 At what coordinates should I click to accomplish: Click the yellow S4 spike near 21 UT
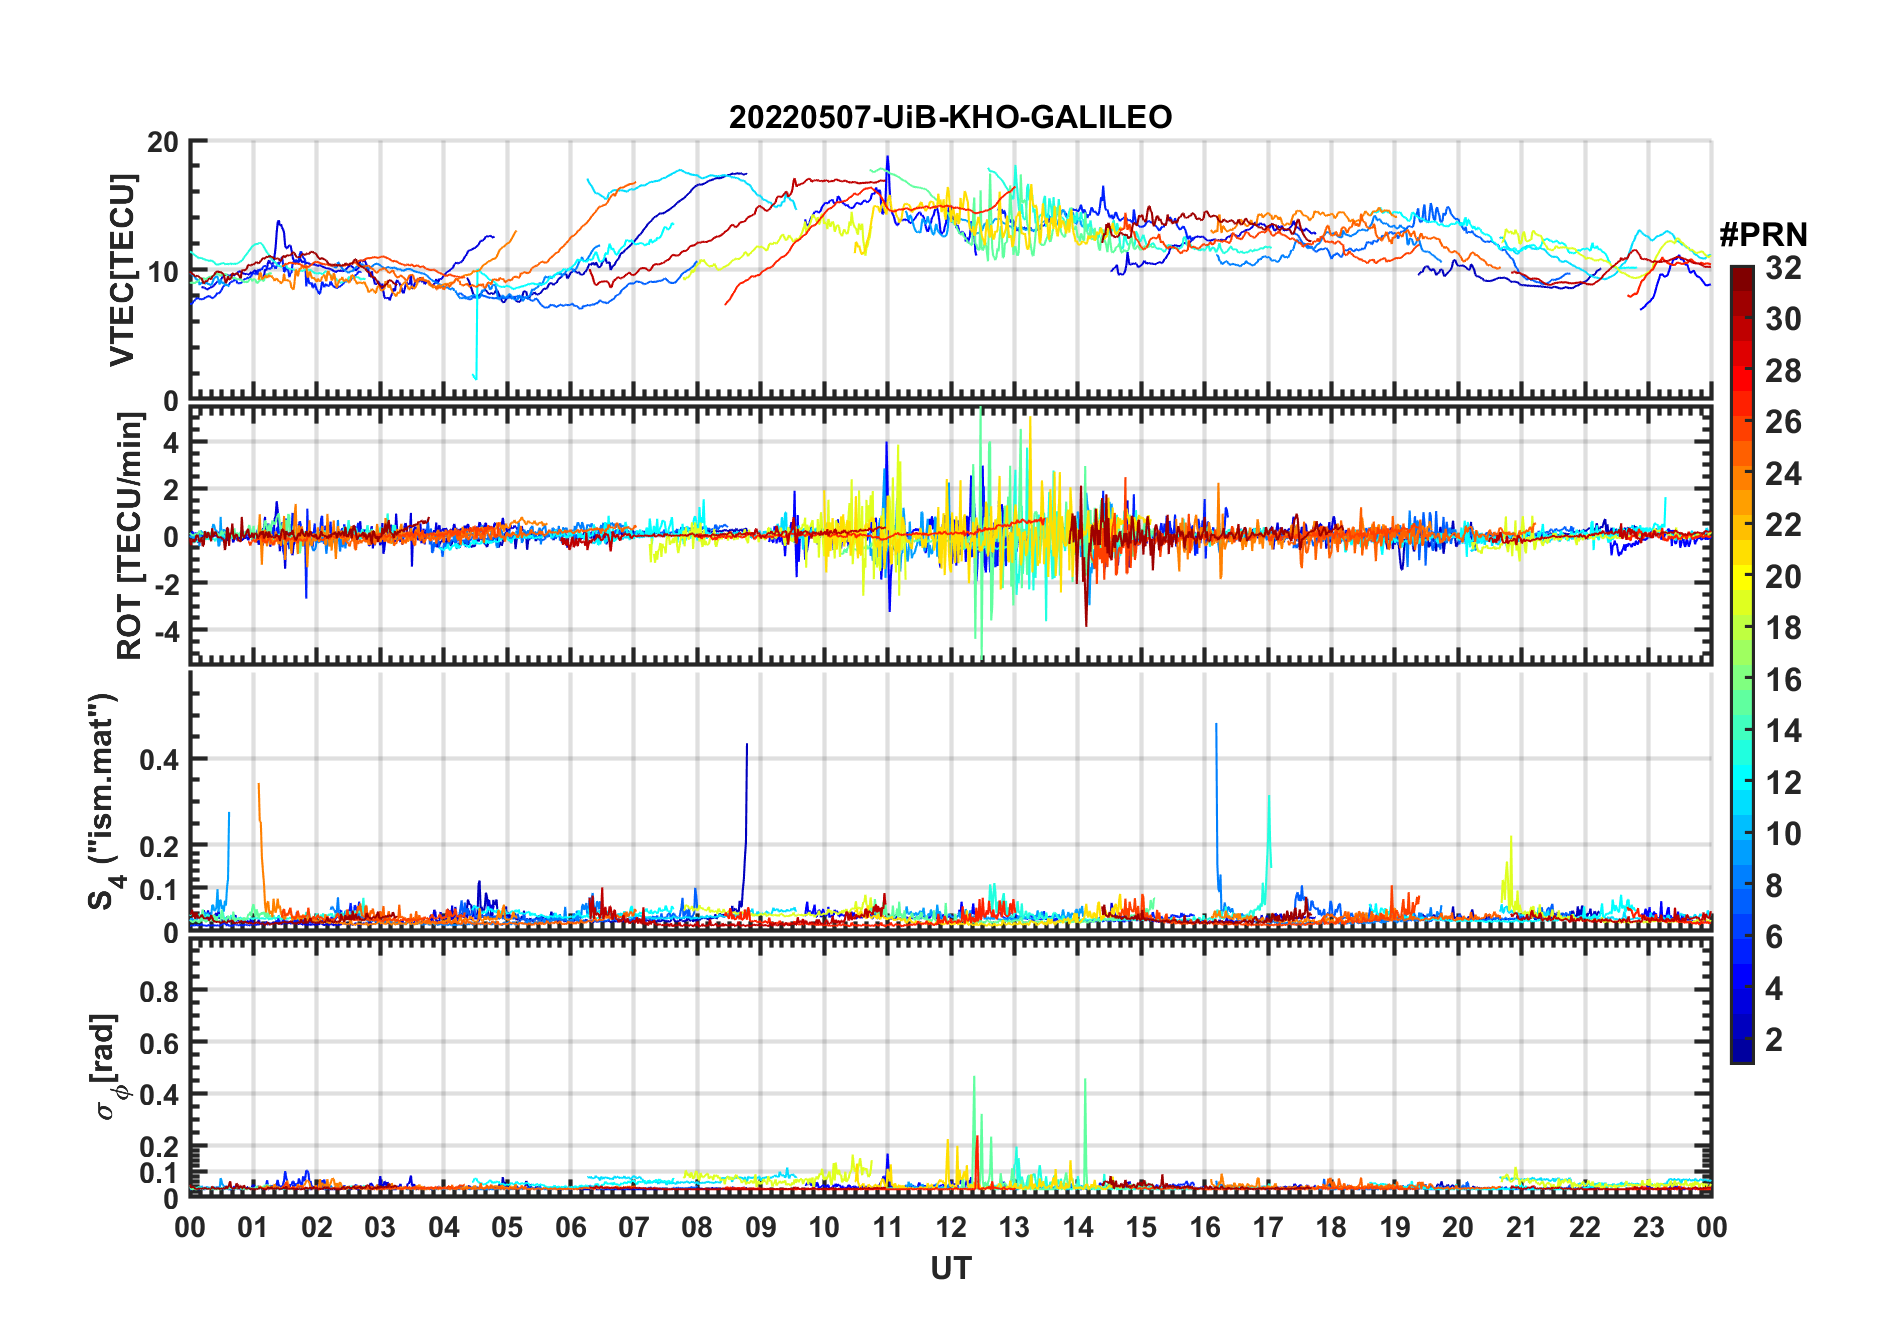click(x=1510, y=870)
